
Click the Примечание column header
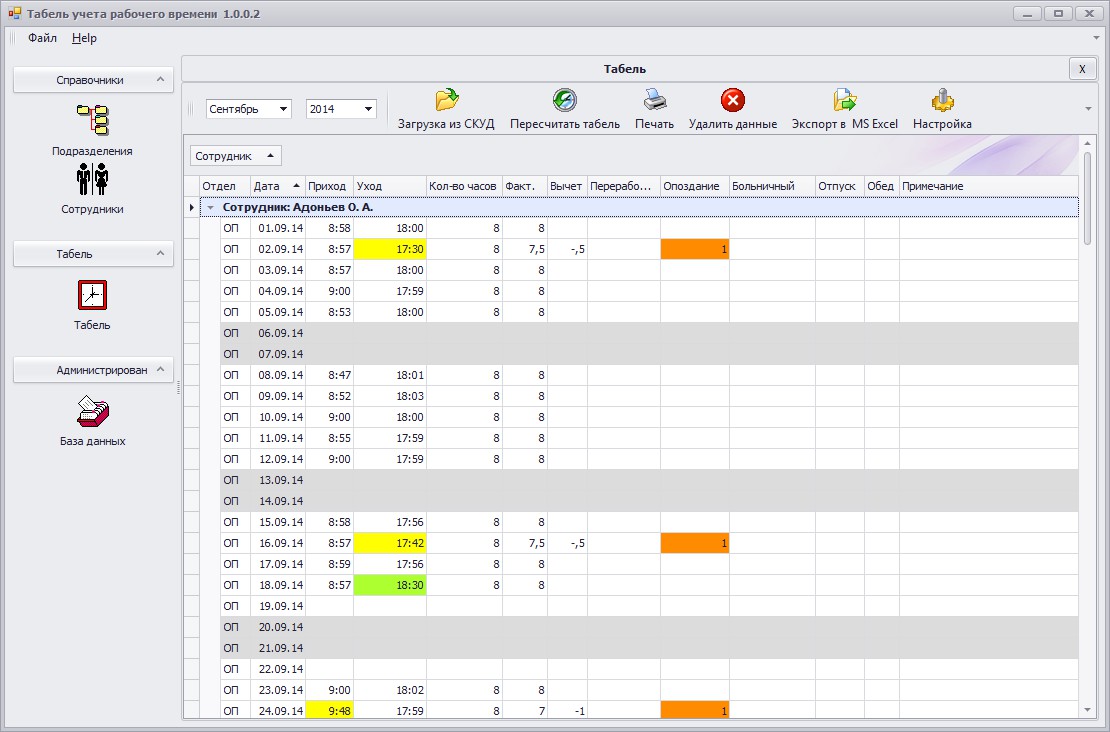pos(988,186)
